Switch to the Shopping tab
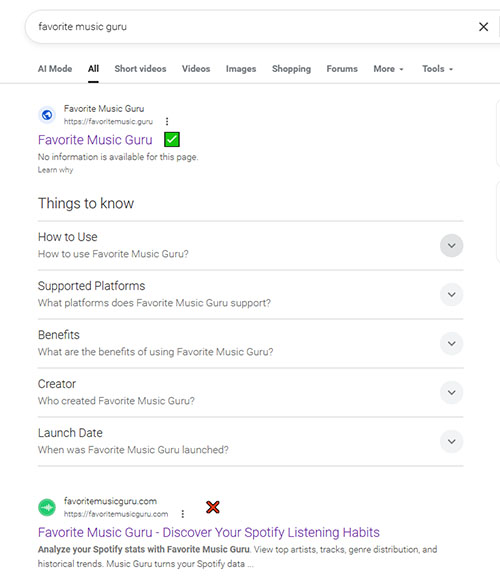This screenshot has width=500, height=578. (291, 69)
